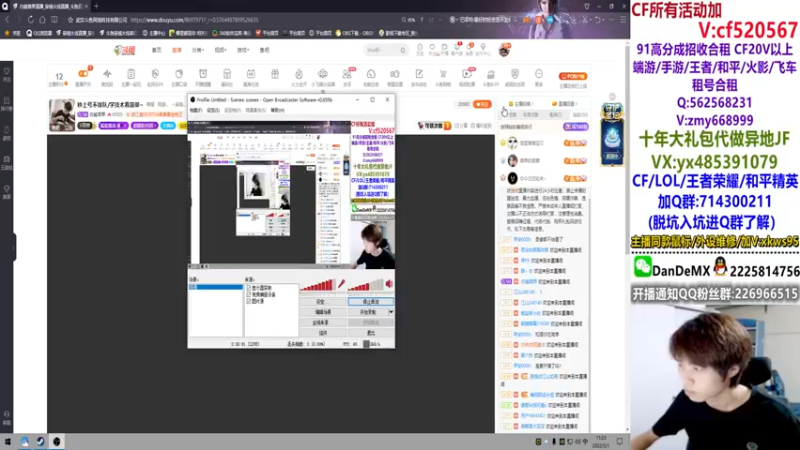Click the microphone icon in OBS window
Image resolution: width=800 pixels, height=450 pixels.
(341, 284)
